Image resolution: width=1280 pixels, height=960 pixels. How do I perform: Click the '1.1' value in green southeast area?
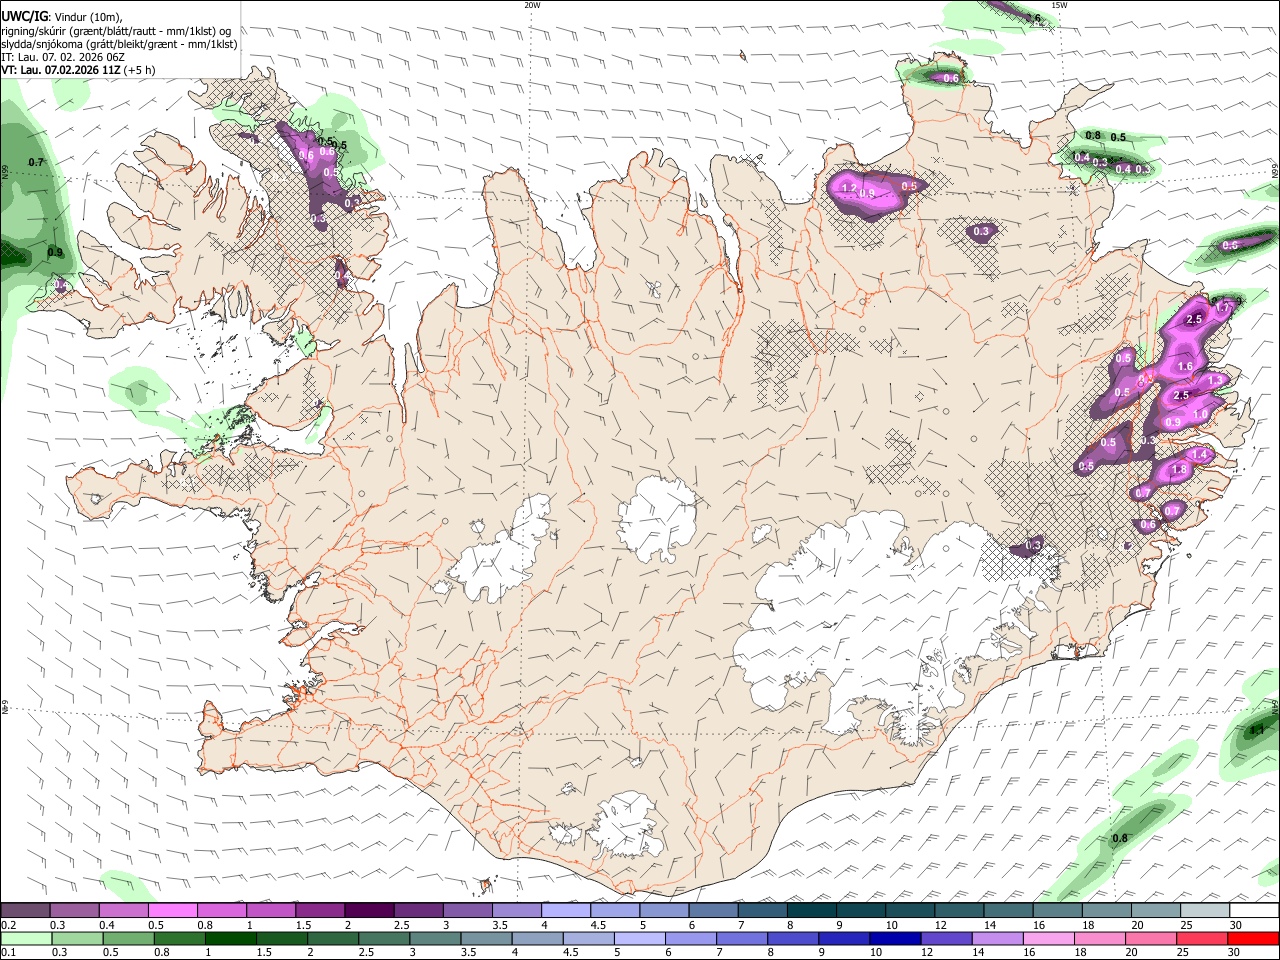pyautogui.click(x=1257, y=730)
